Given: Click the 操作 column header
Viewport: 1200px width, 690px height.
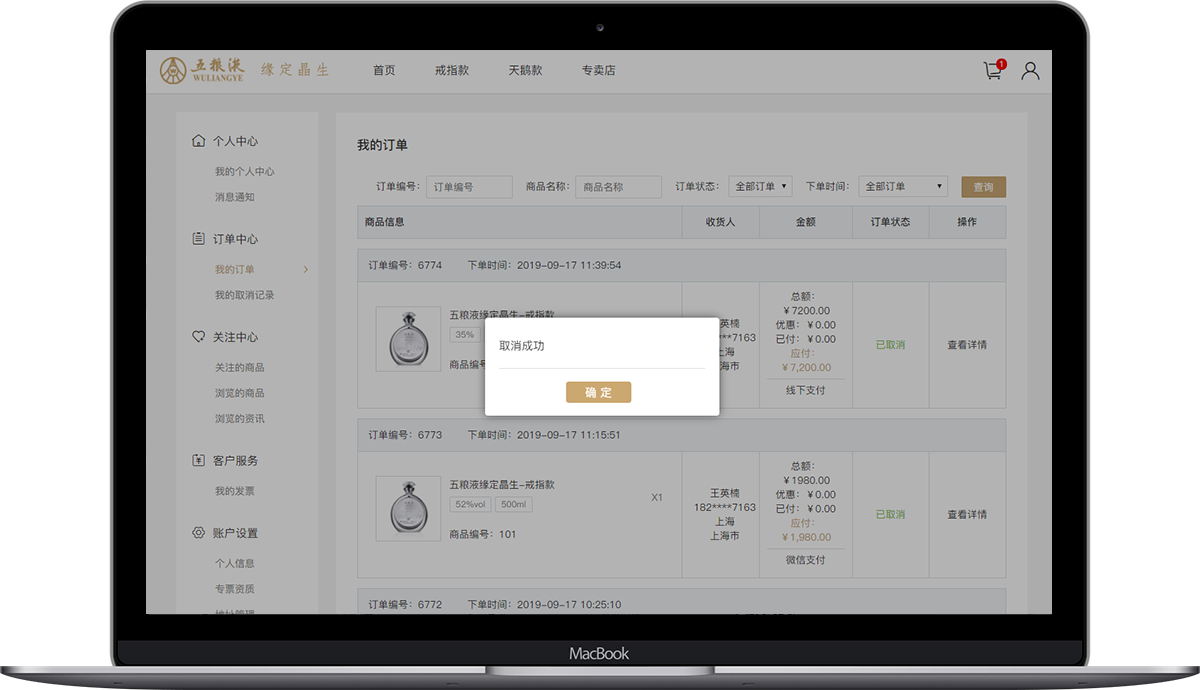Looking at the screenshot, I should pyautogui.click(x=967, y=222).
